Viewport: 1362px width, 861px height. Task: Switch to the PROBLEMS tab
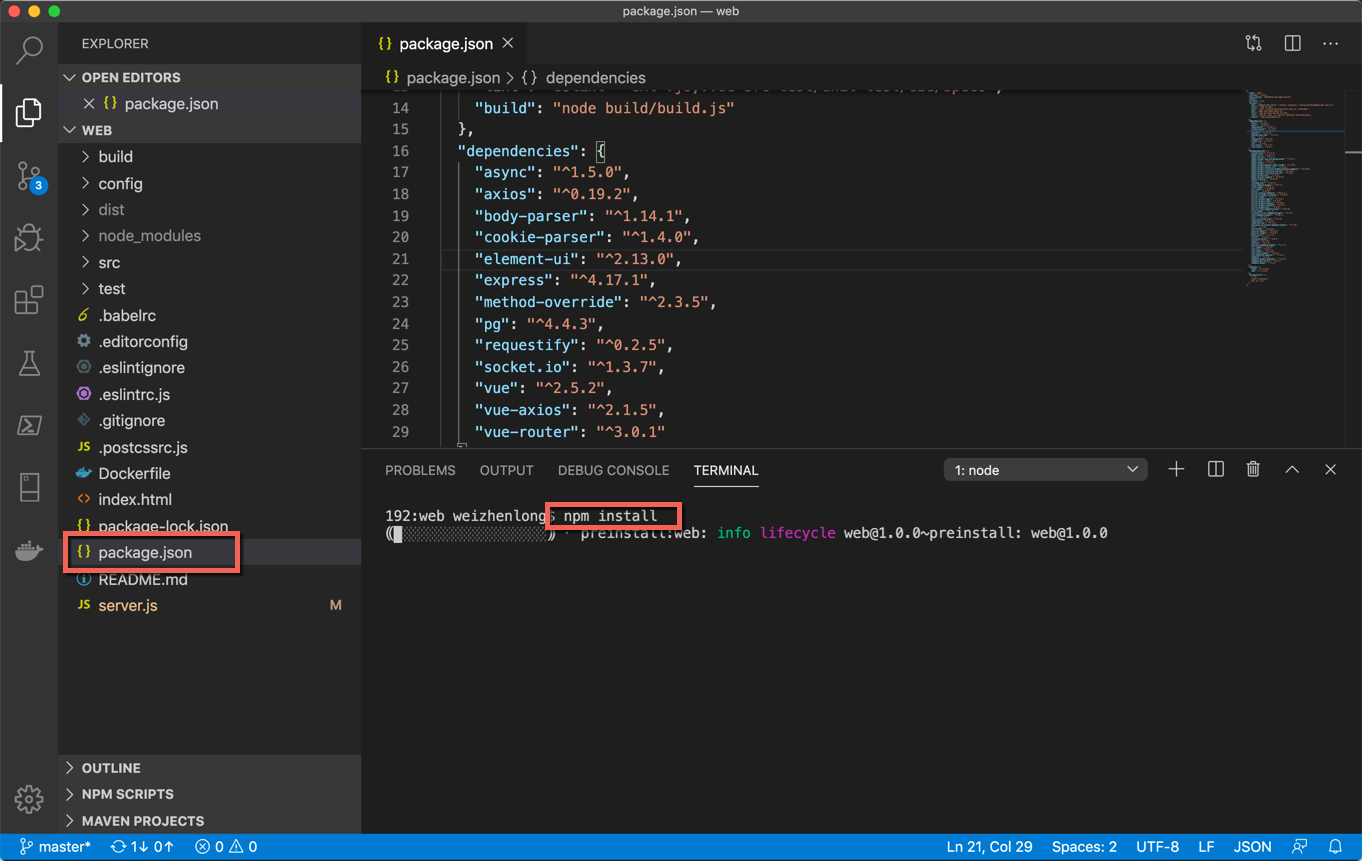(x=420, y=470)
